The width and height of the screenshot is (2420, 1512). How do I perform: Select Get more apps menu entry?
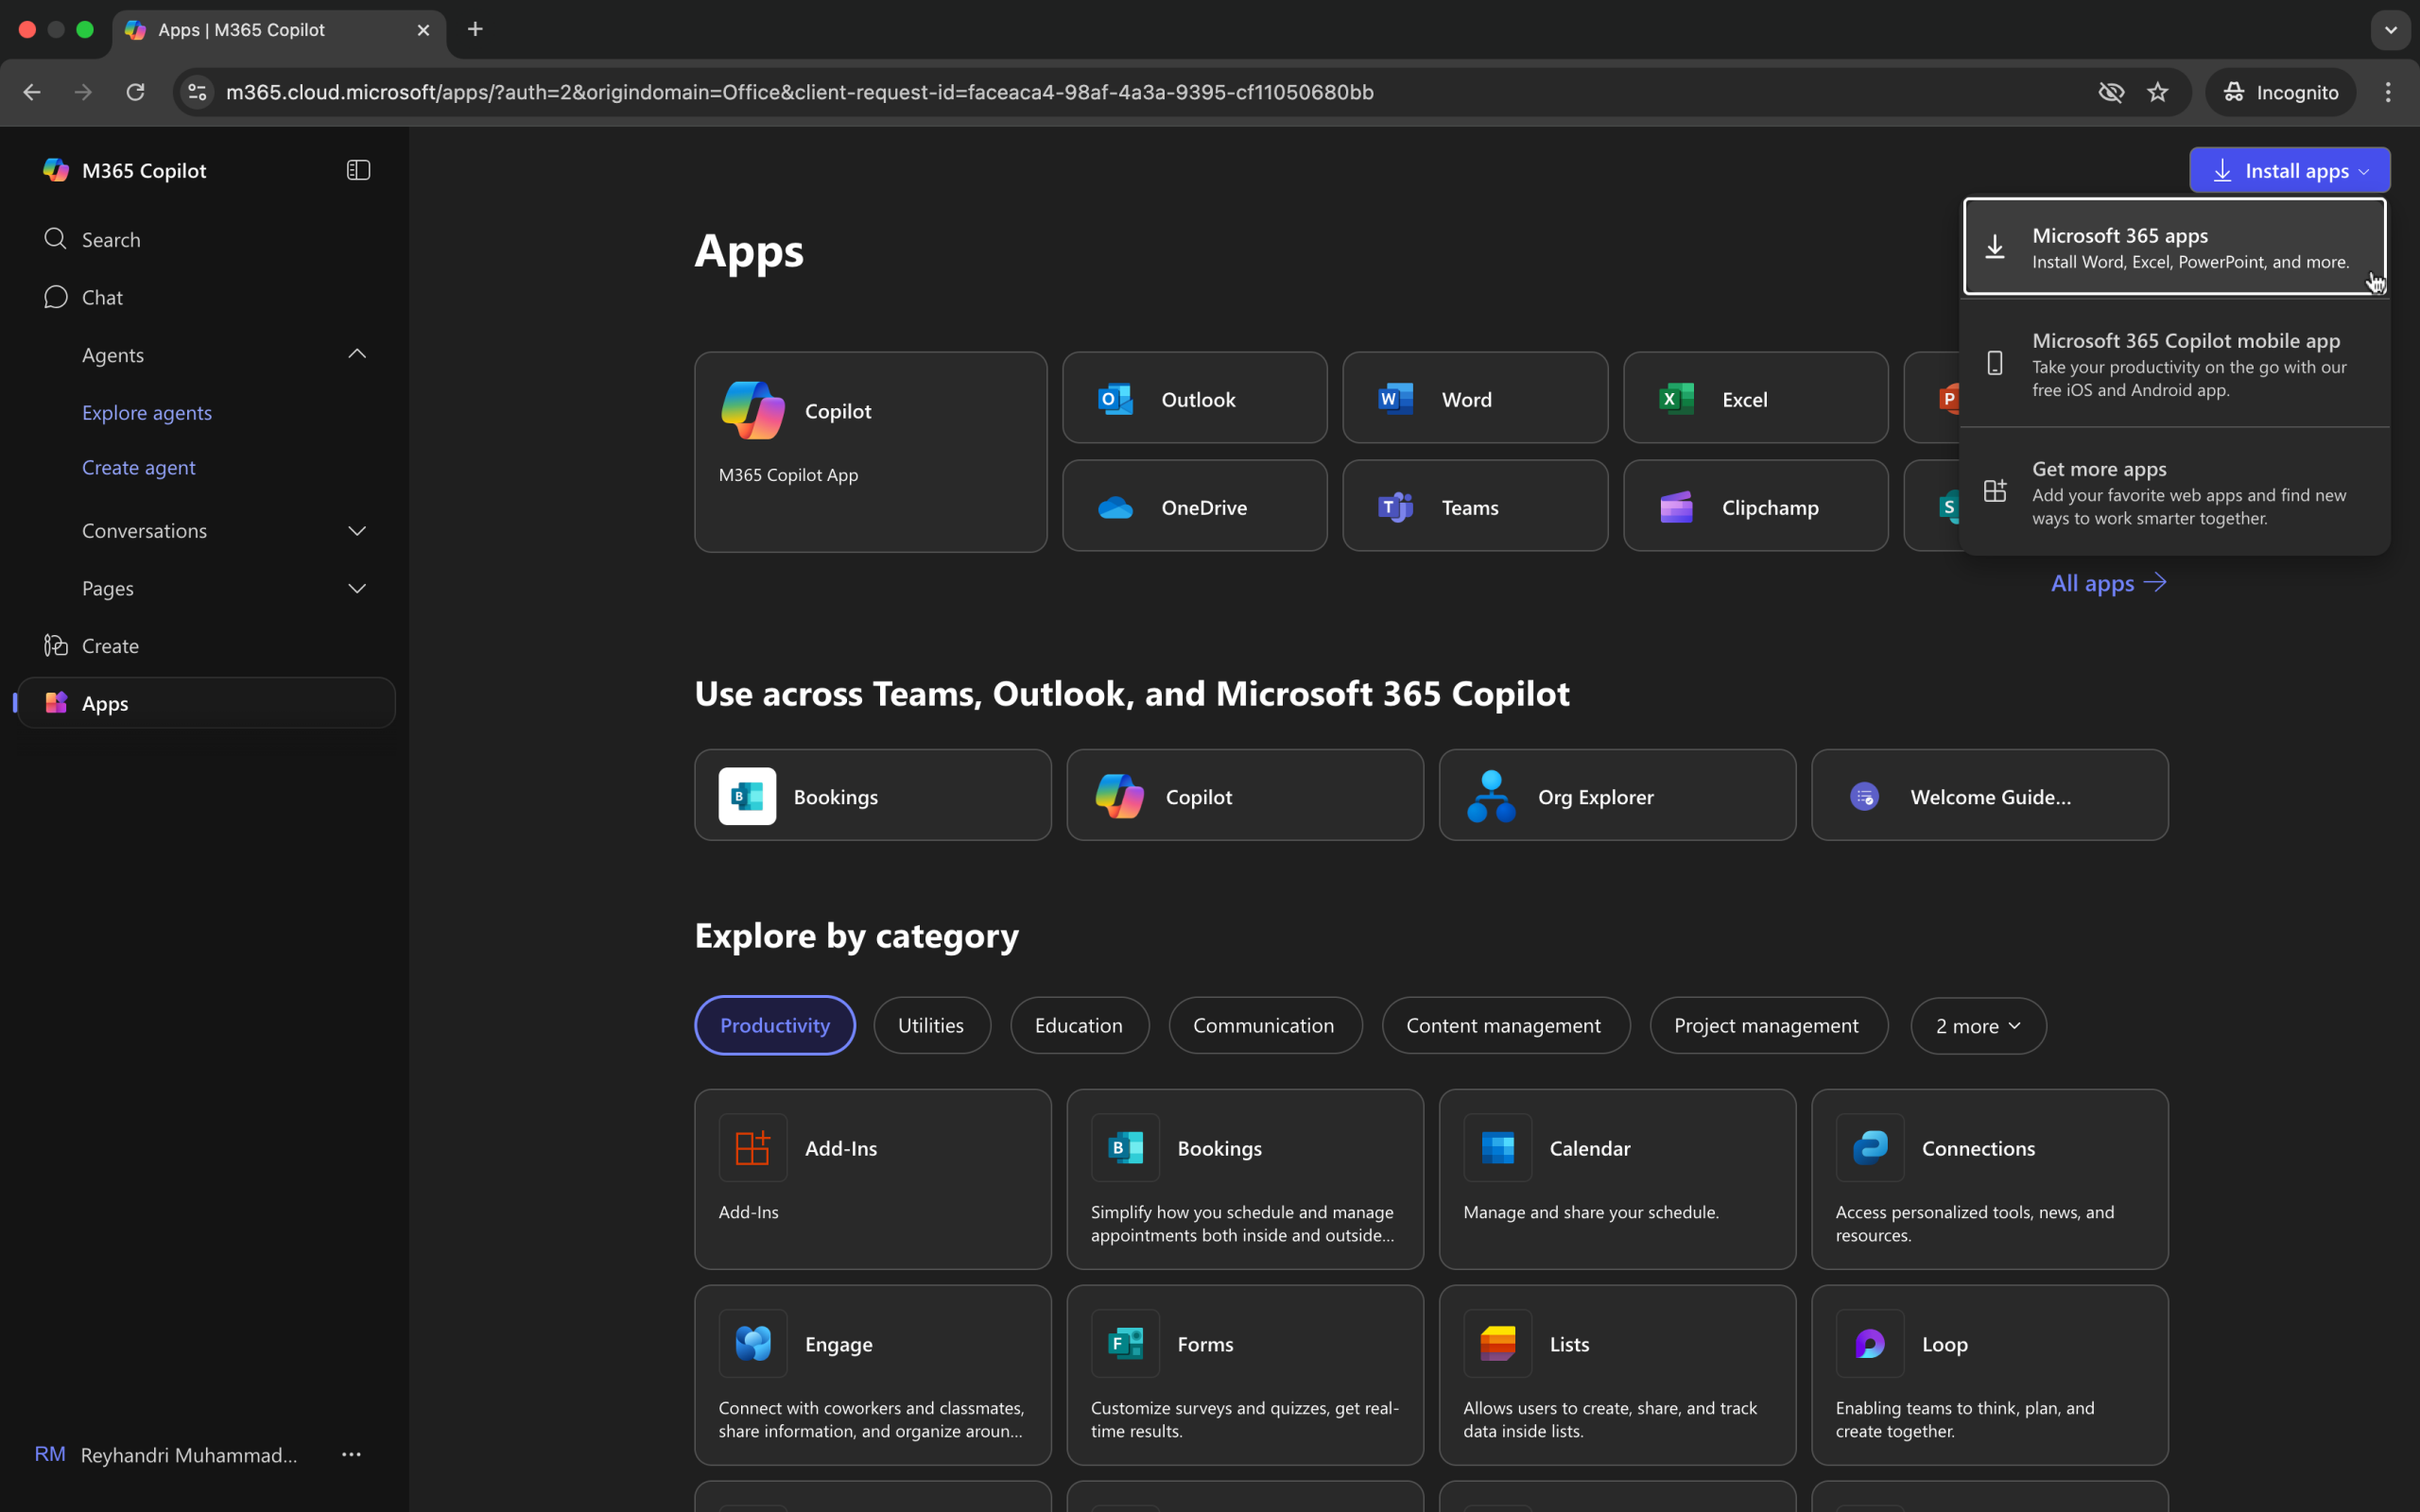[x=2174, y=492]
